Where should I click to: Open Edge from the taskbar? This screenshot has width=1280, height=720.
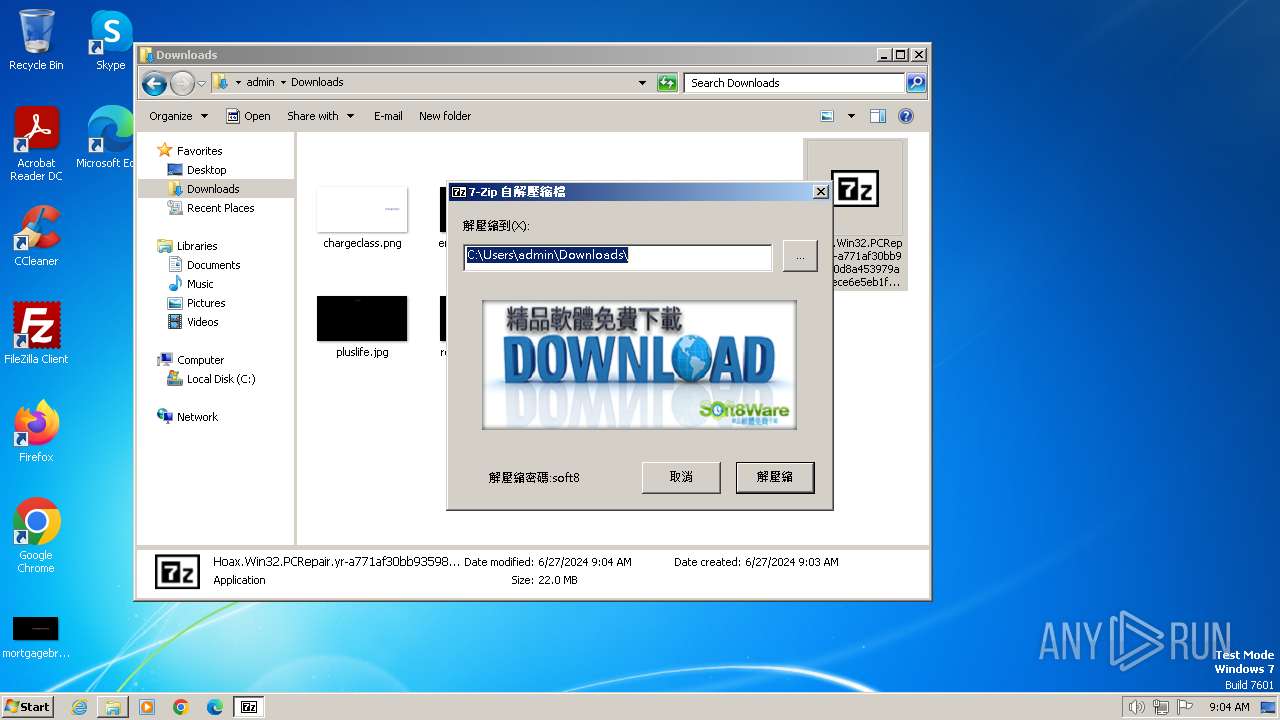click(215, 707)
